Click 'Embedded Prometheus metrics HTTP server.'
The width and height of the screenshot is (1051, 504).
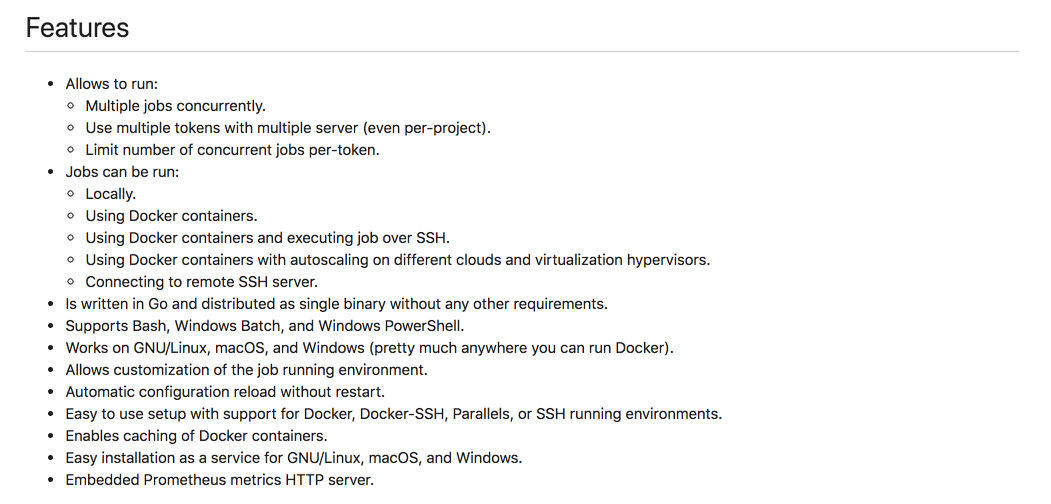219,480
